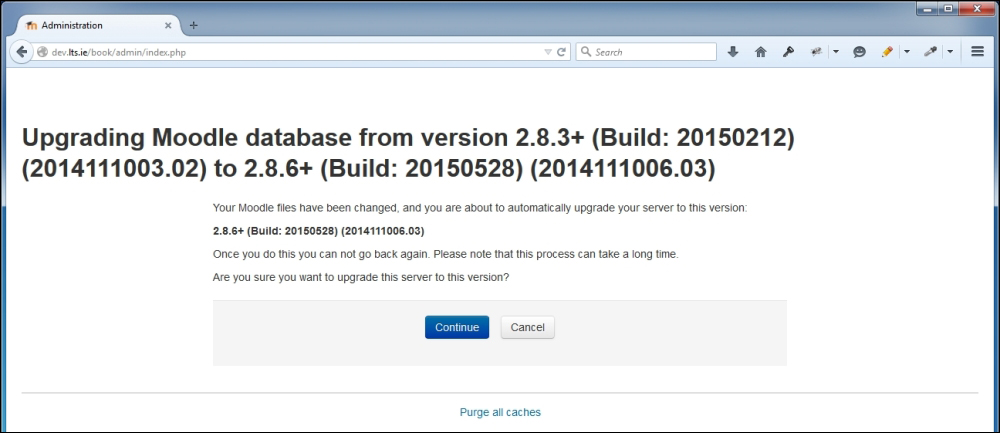Close the Administration tab
Screen dimensions: 1000x433
tap(168, 26)
